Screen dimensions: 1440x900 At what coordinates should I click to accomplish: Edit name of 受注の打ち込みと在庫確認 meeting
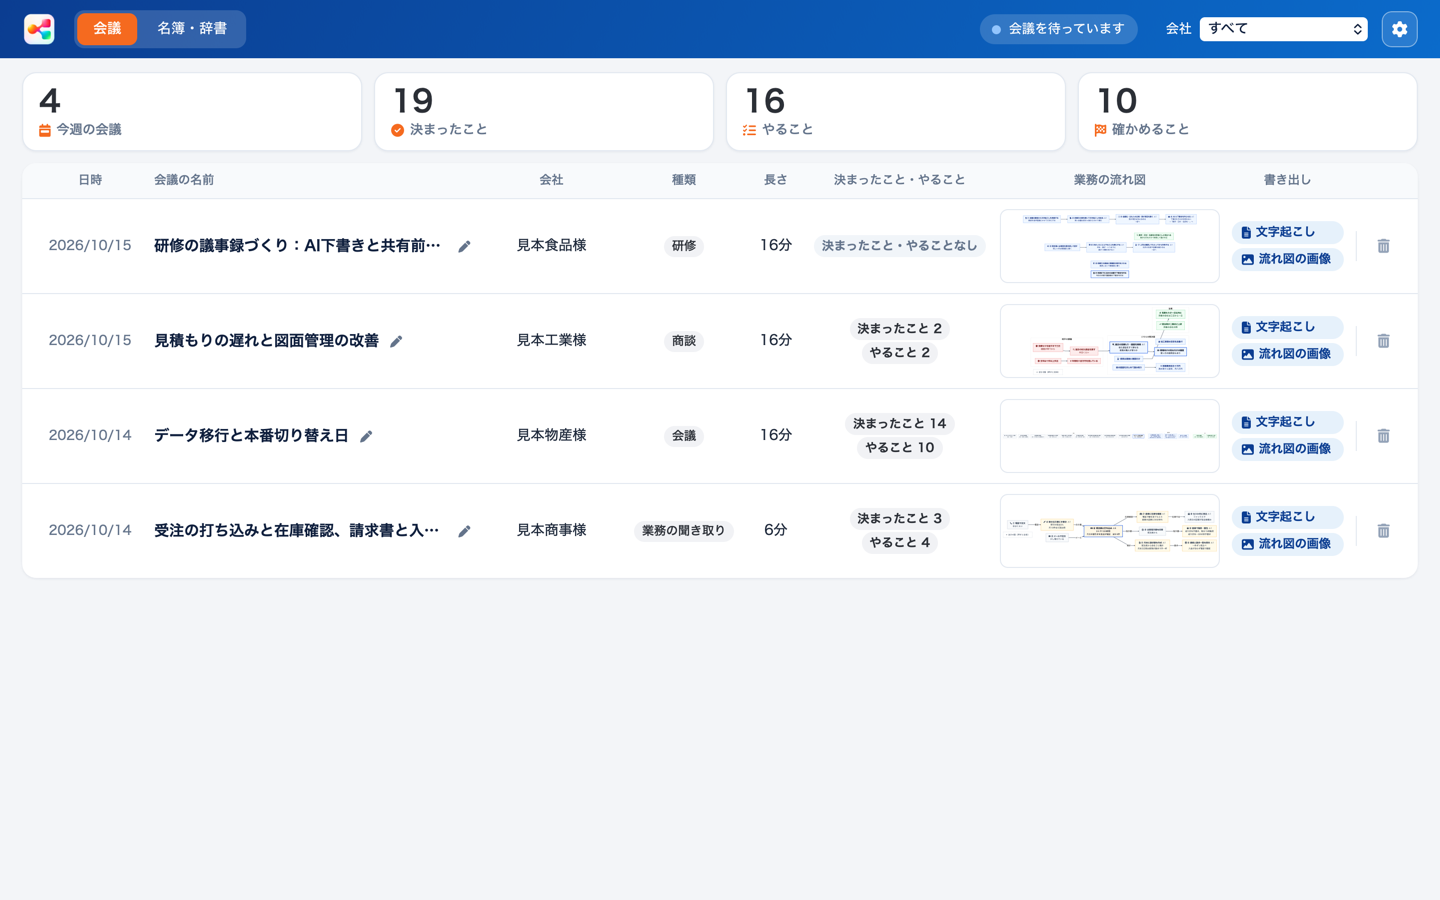[x=464, y=532]
